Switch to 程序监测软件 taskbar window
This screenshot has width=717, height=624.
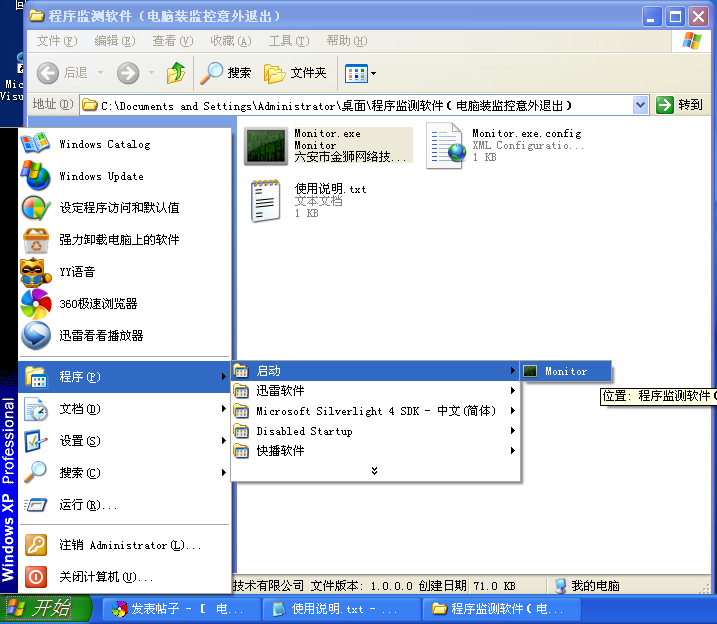coord(501,609)
